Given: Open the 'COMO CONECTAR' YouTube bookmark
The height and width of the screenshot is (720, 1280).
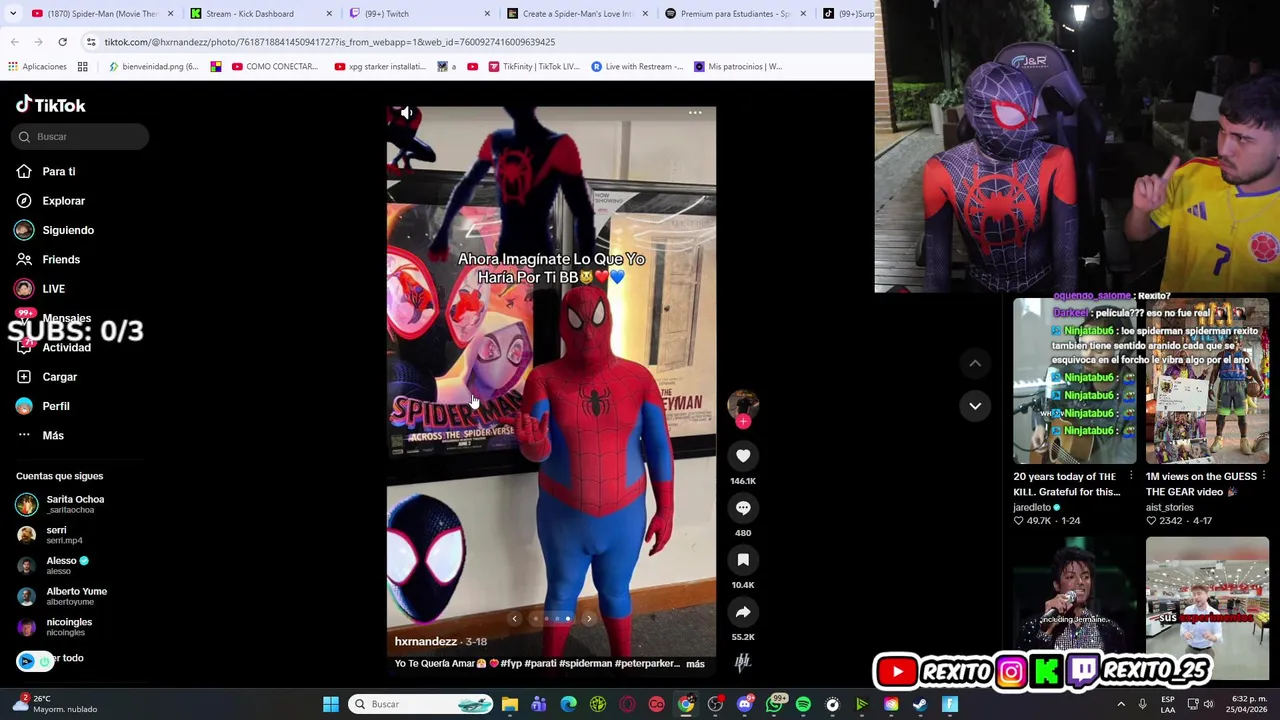Looking at the screenshot, I should [274, 67].
